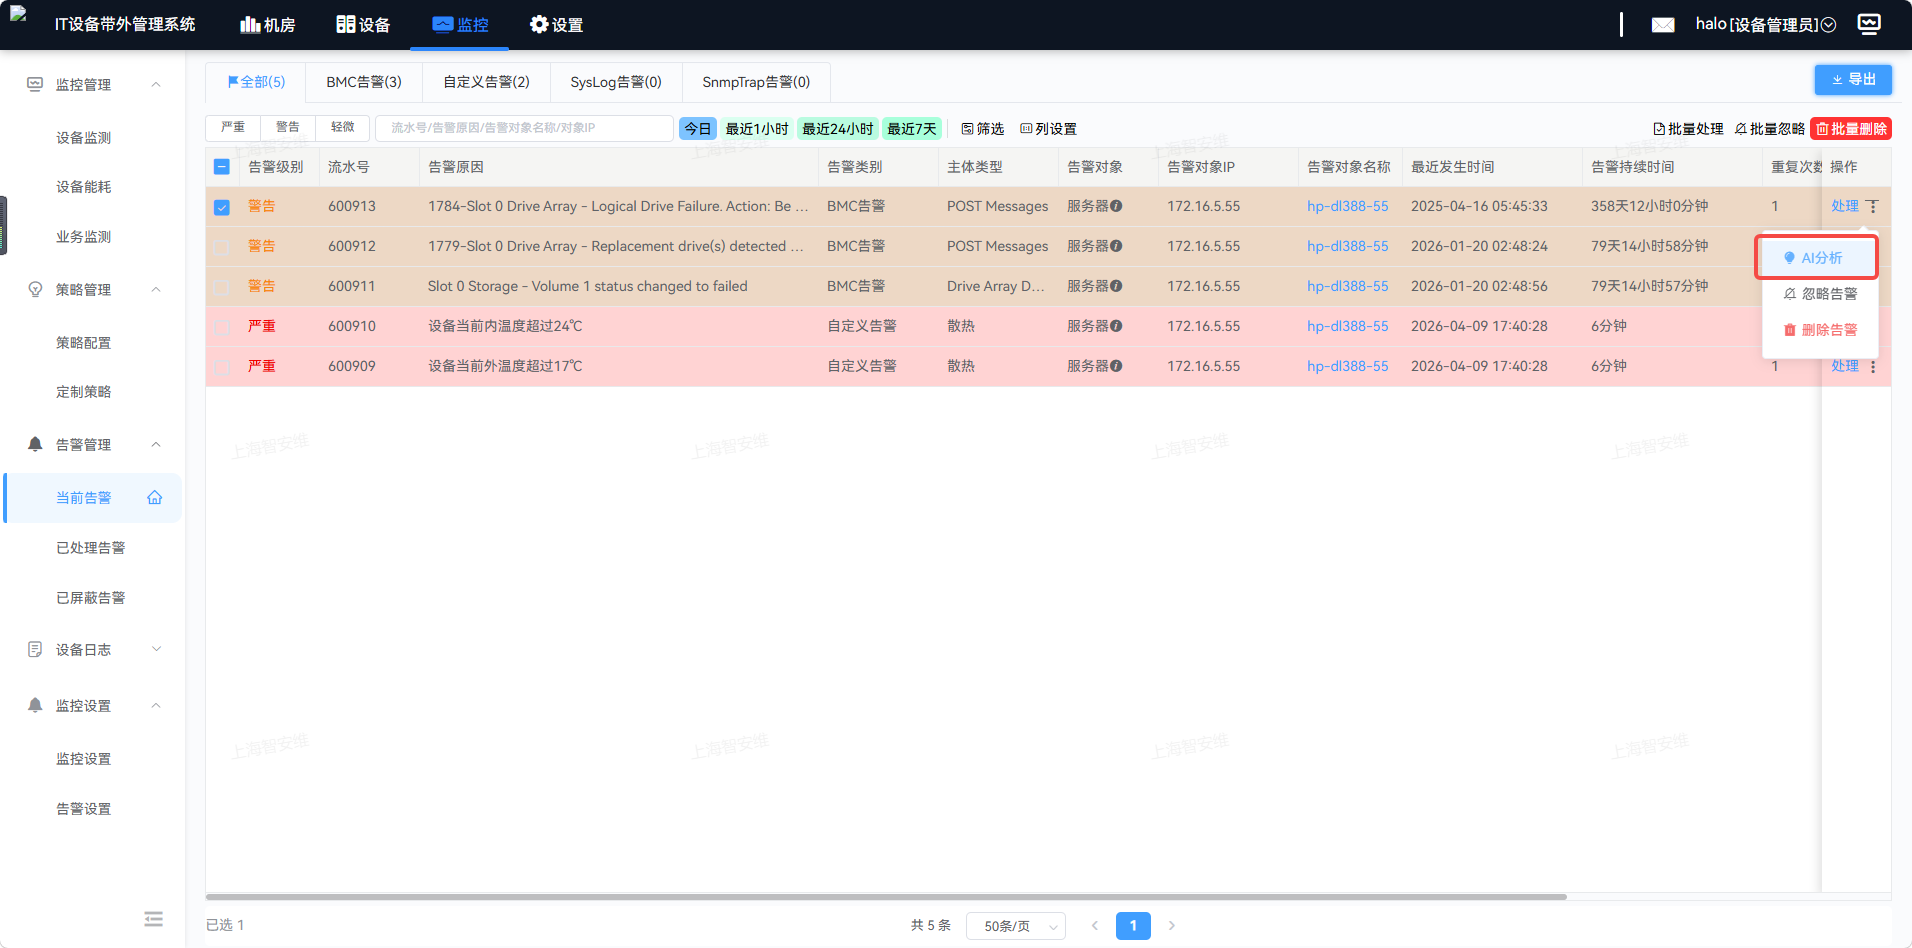The width and height of the screenshot is (1912, 948).
Task: Click the home icon beside 当前告警
Action: (x=155, y=498)
